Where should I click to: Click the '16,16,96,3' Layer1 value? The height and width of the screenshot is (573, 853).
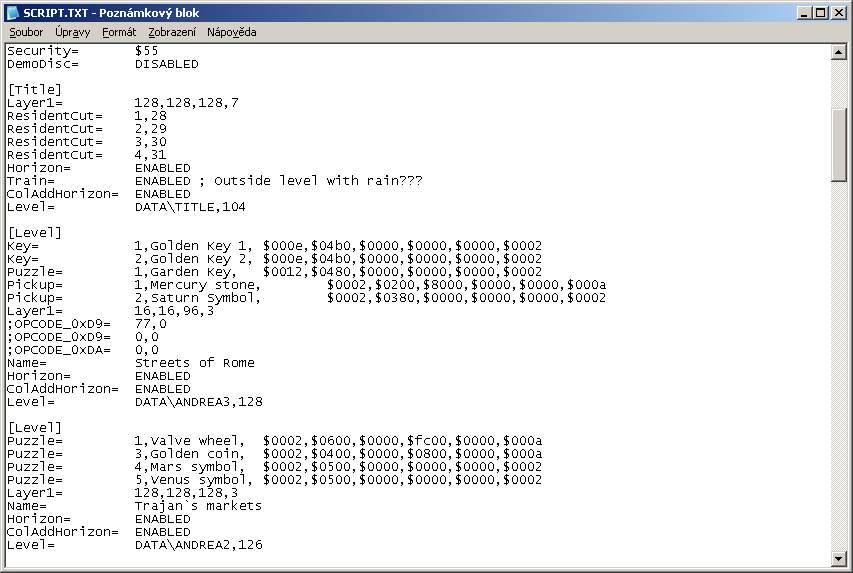coord(174,311)
